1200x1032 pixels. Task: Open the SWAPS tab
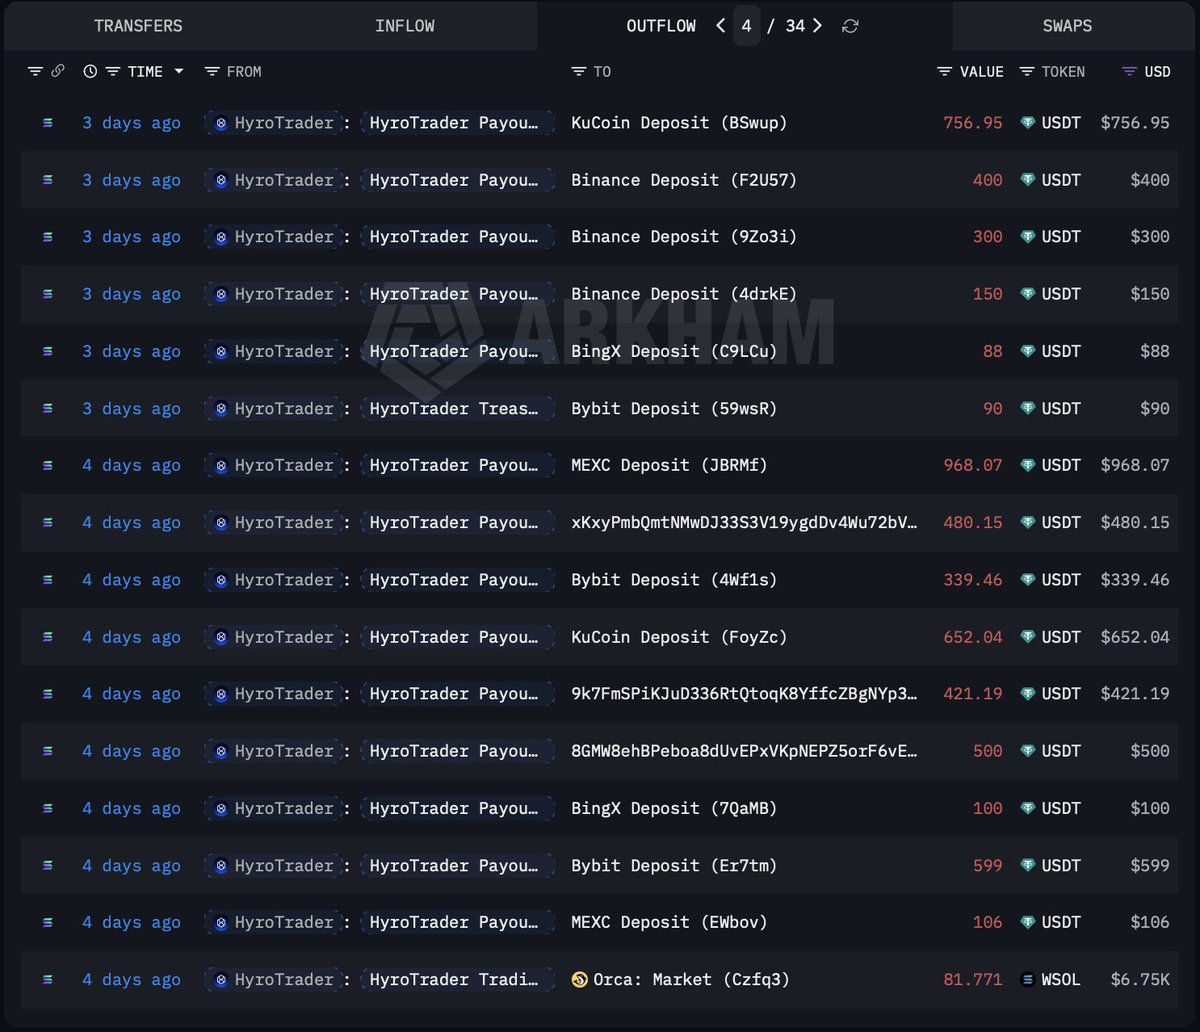(1067, 26)
